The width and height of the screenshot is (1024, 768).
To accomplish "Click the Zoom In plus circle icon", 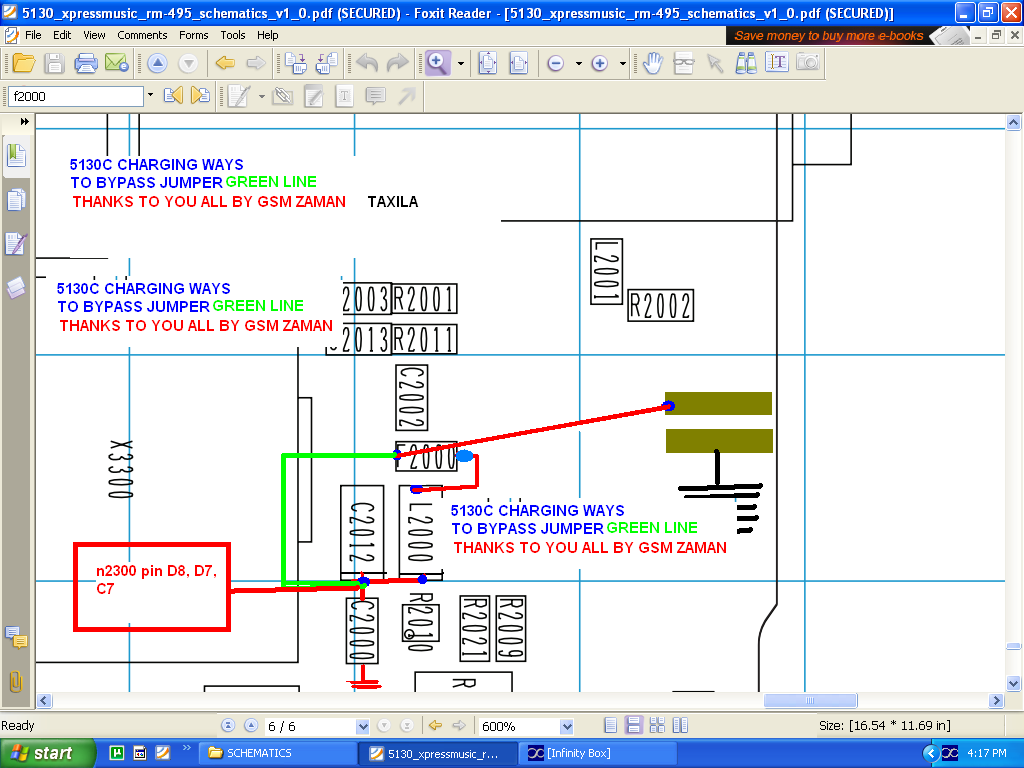I will click(600, 63).
